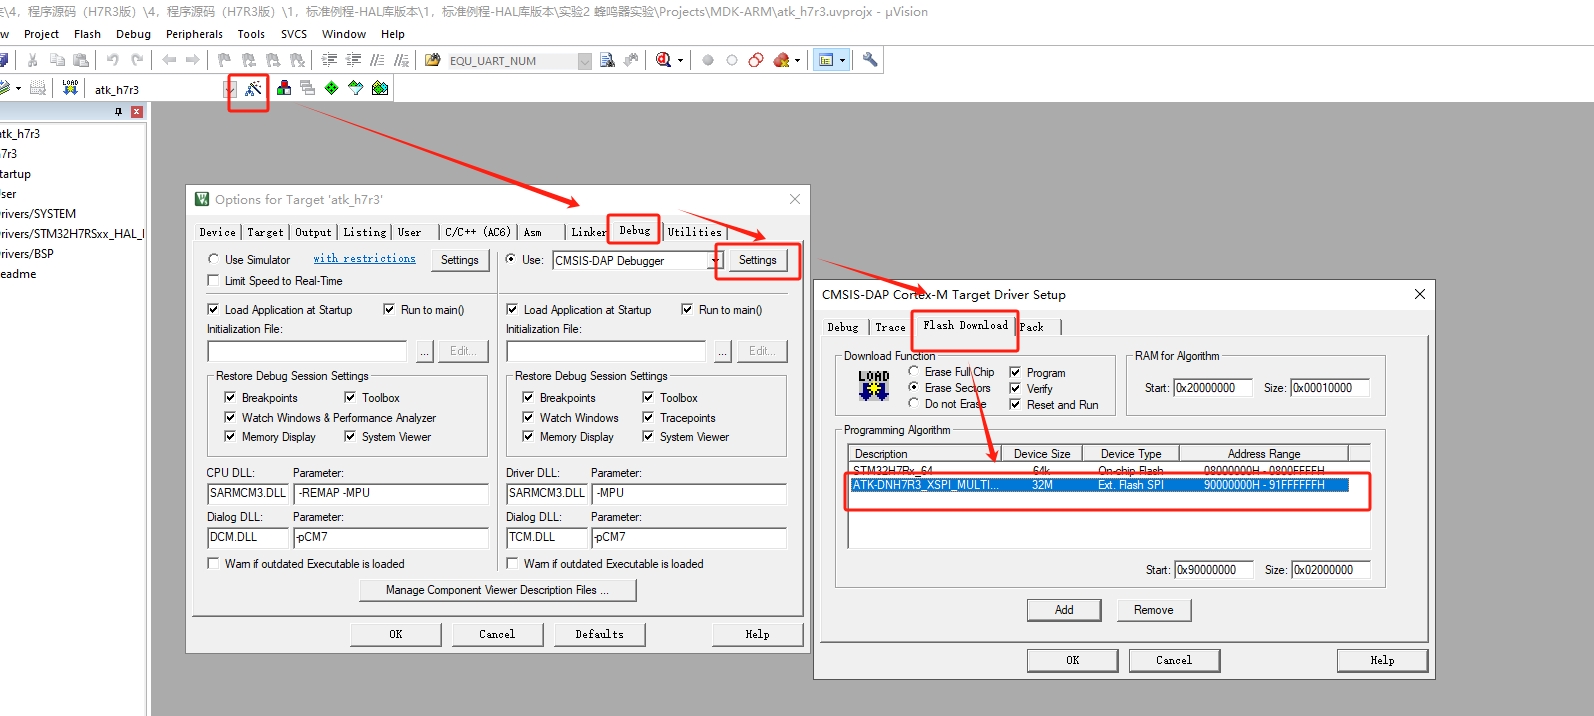
Task: Toggle debugger-side Run to main() checkbox
Action: [687, 310]
